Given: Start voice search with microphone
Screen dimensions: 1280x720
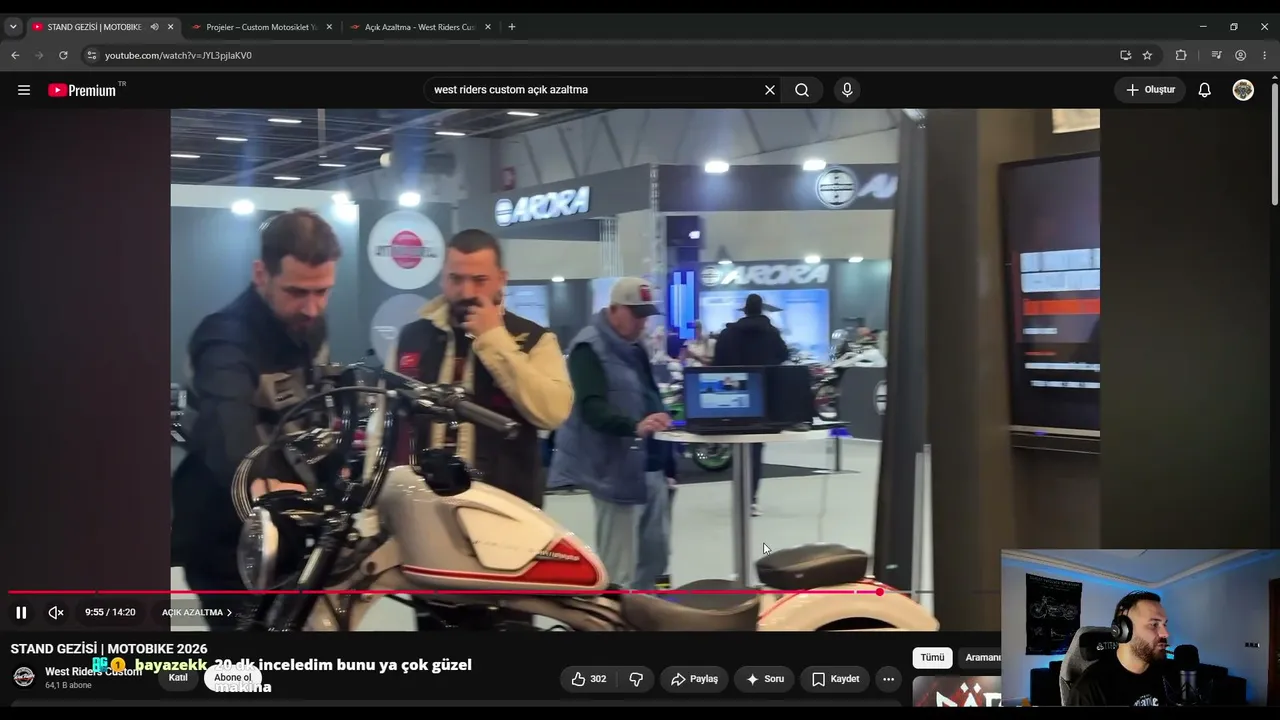Looking at the screenshot, I should (847, 90).
